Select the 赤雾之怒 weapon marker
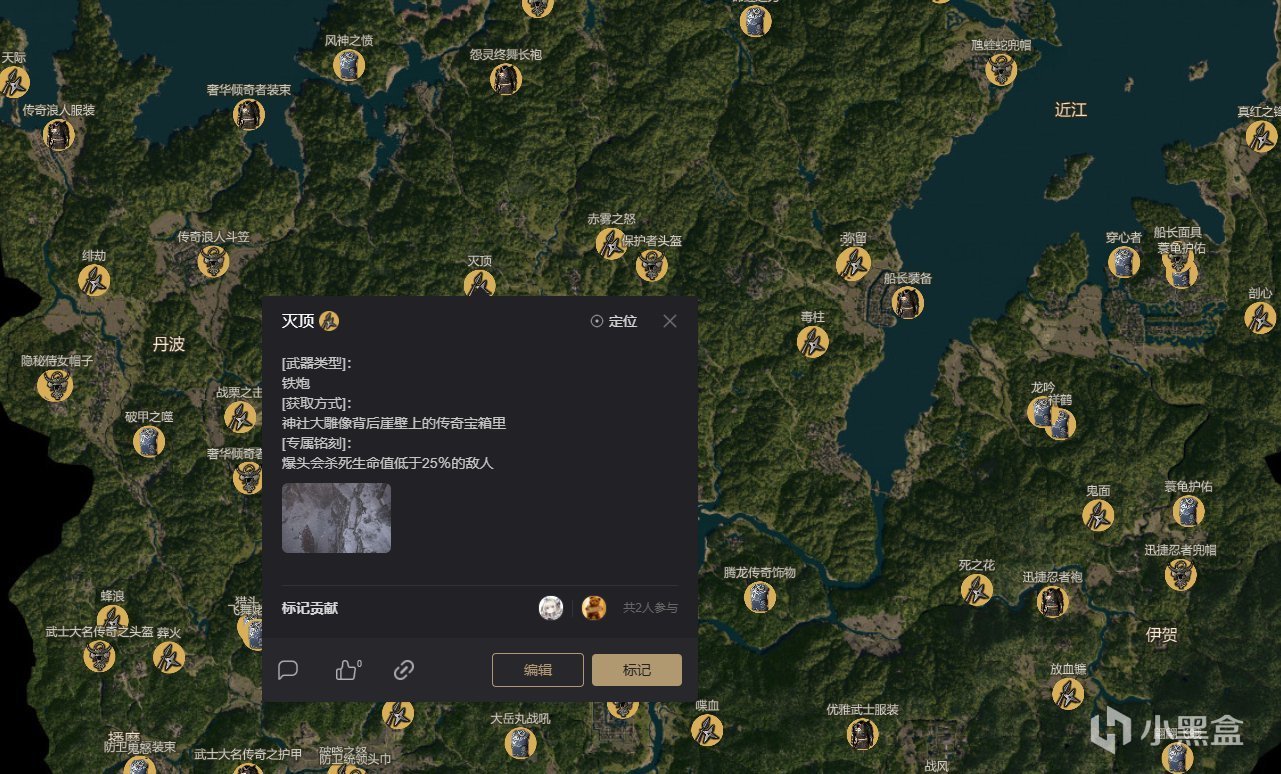Screen dimensions: 1281x774 (611, 243)
